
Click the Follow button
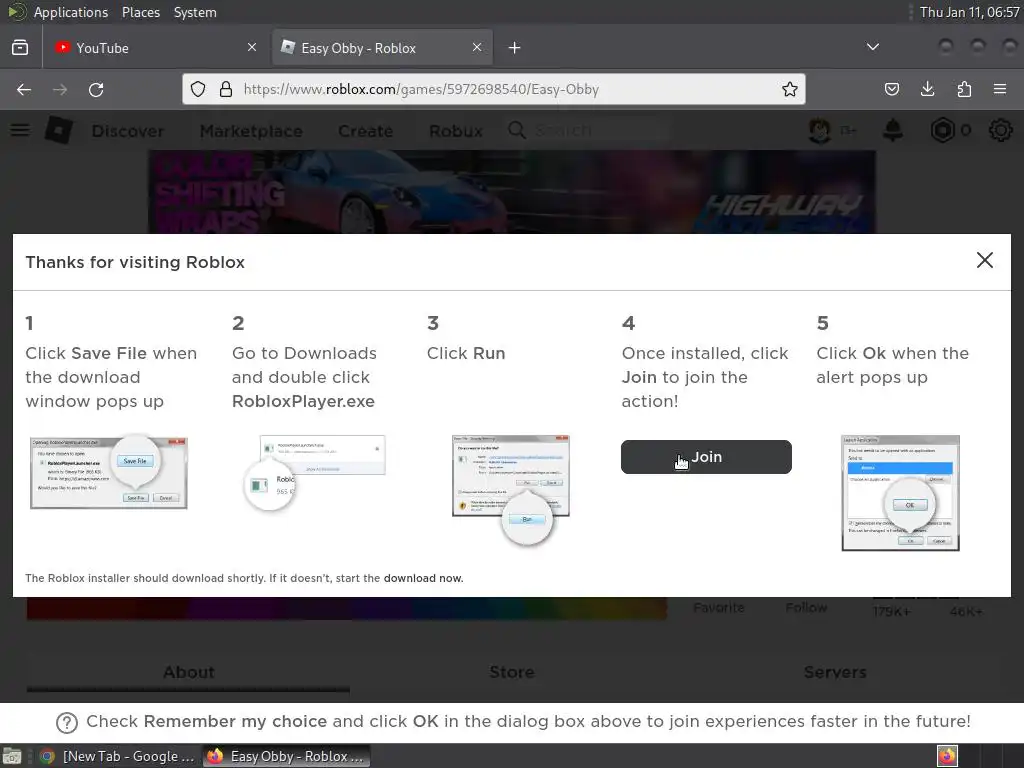coord(806,607)
